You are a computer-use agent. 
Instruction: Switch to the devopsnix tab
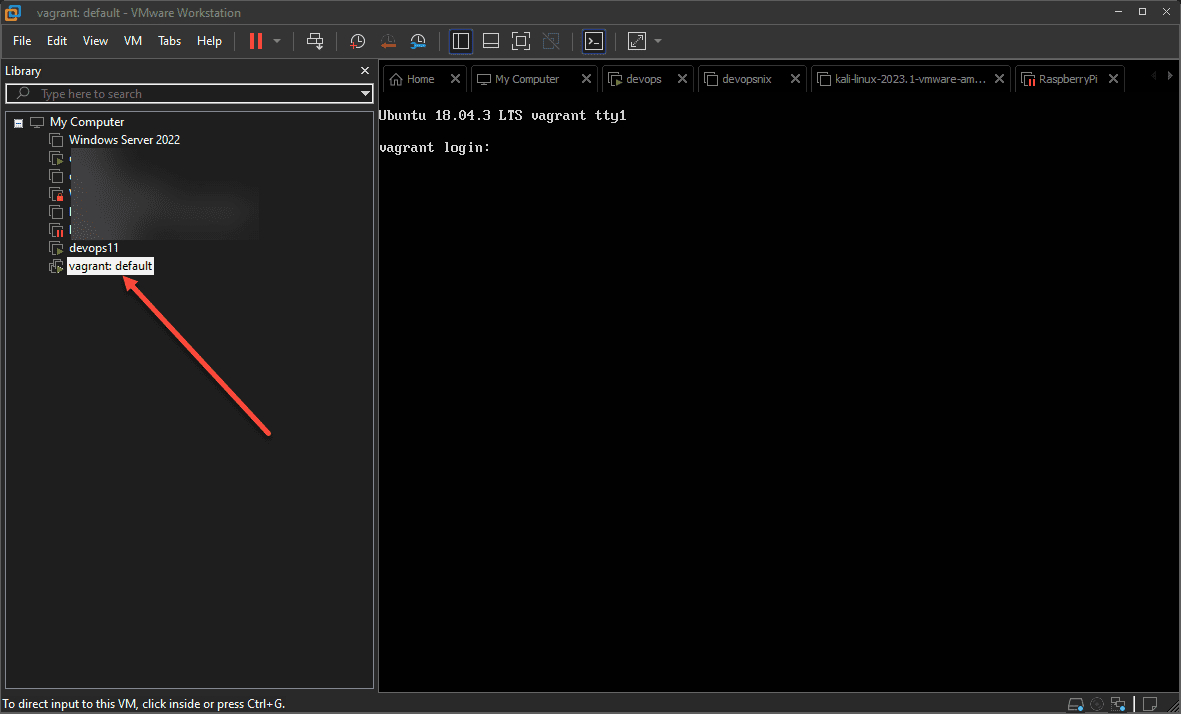pyautogui.click(x=746, y=79)
